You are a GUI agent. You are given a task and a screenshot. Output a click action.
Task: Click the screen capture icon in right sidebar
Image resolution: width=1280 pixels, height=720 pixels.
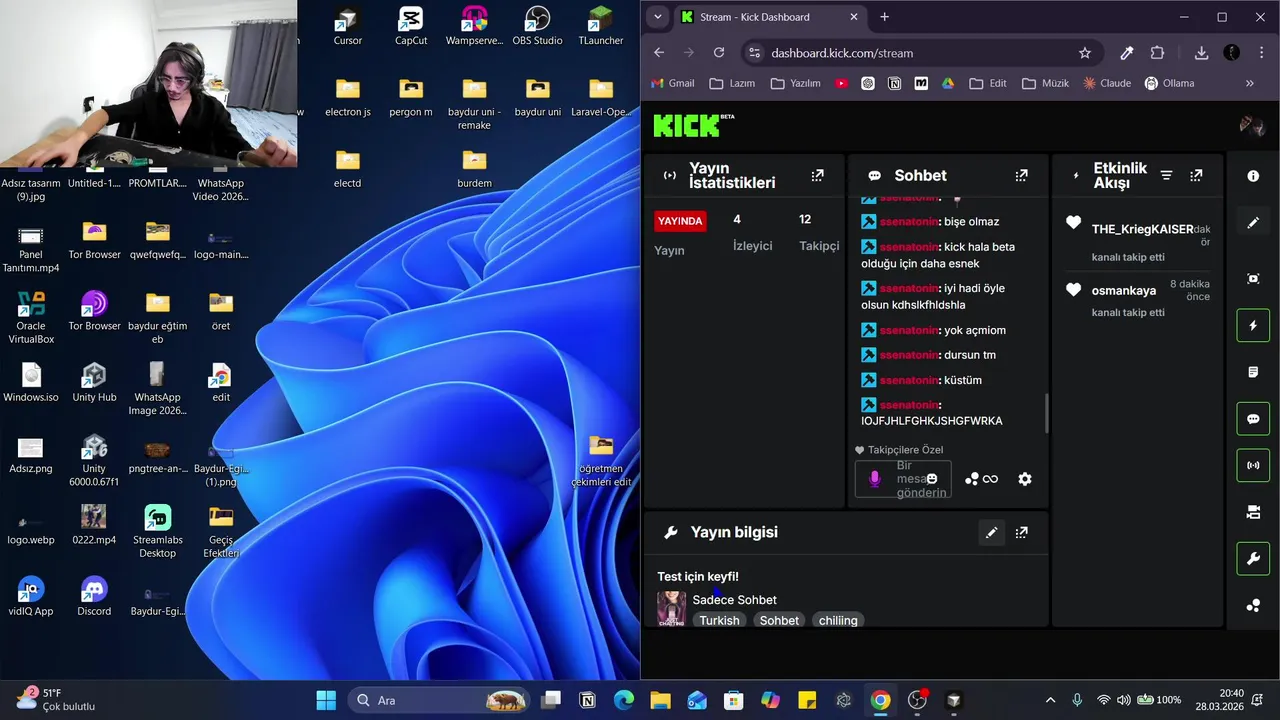coord(1253,279)
